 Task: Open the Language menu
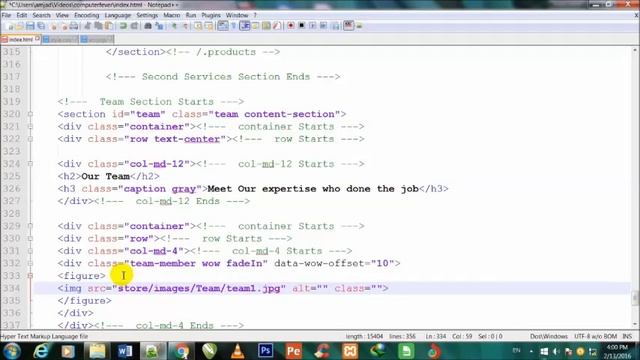tap(118, 15)
